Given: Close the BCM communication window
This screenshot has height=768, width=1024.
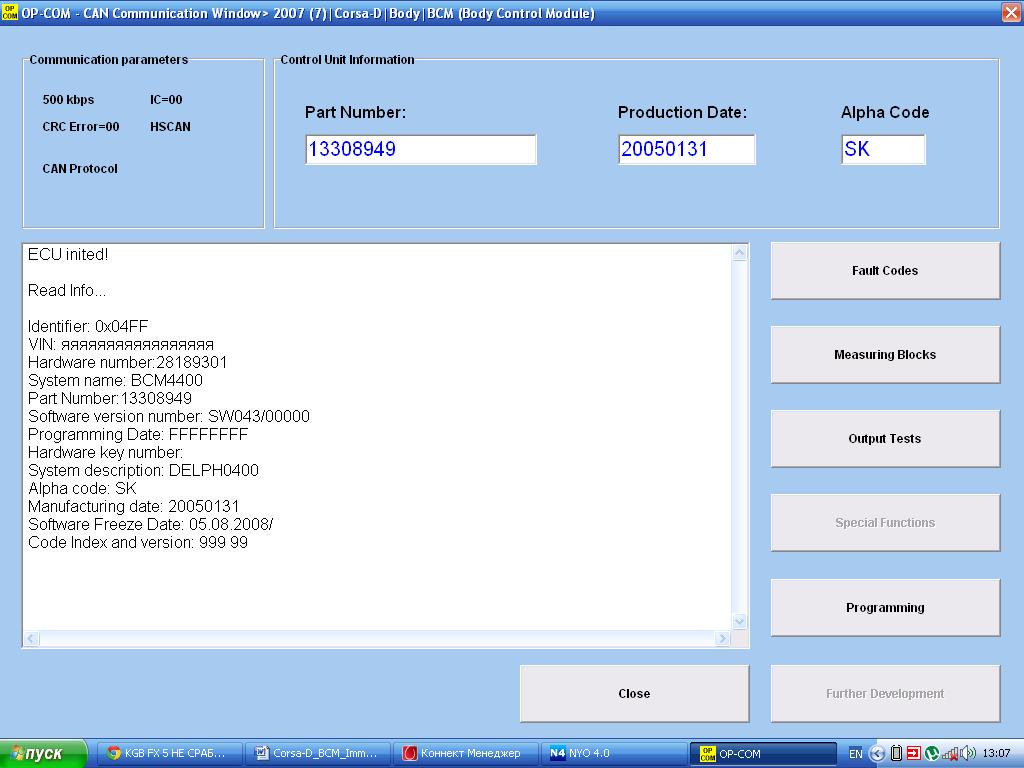Looking at the screenshot, I should pyautogui.click(x=634, y=694).
